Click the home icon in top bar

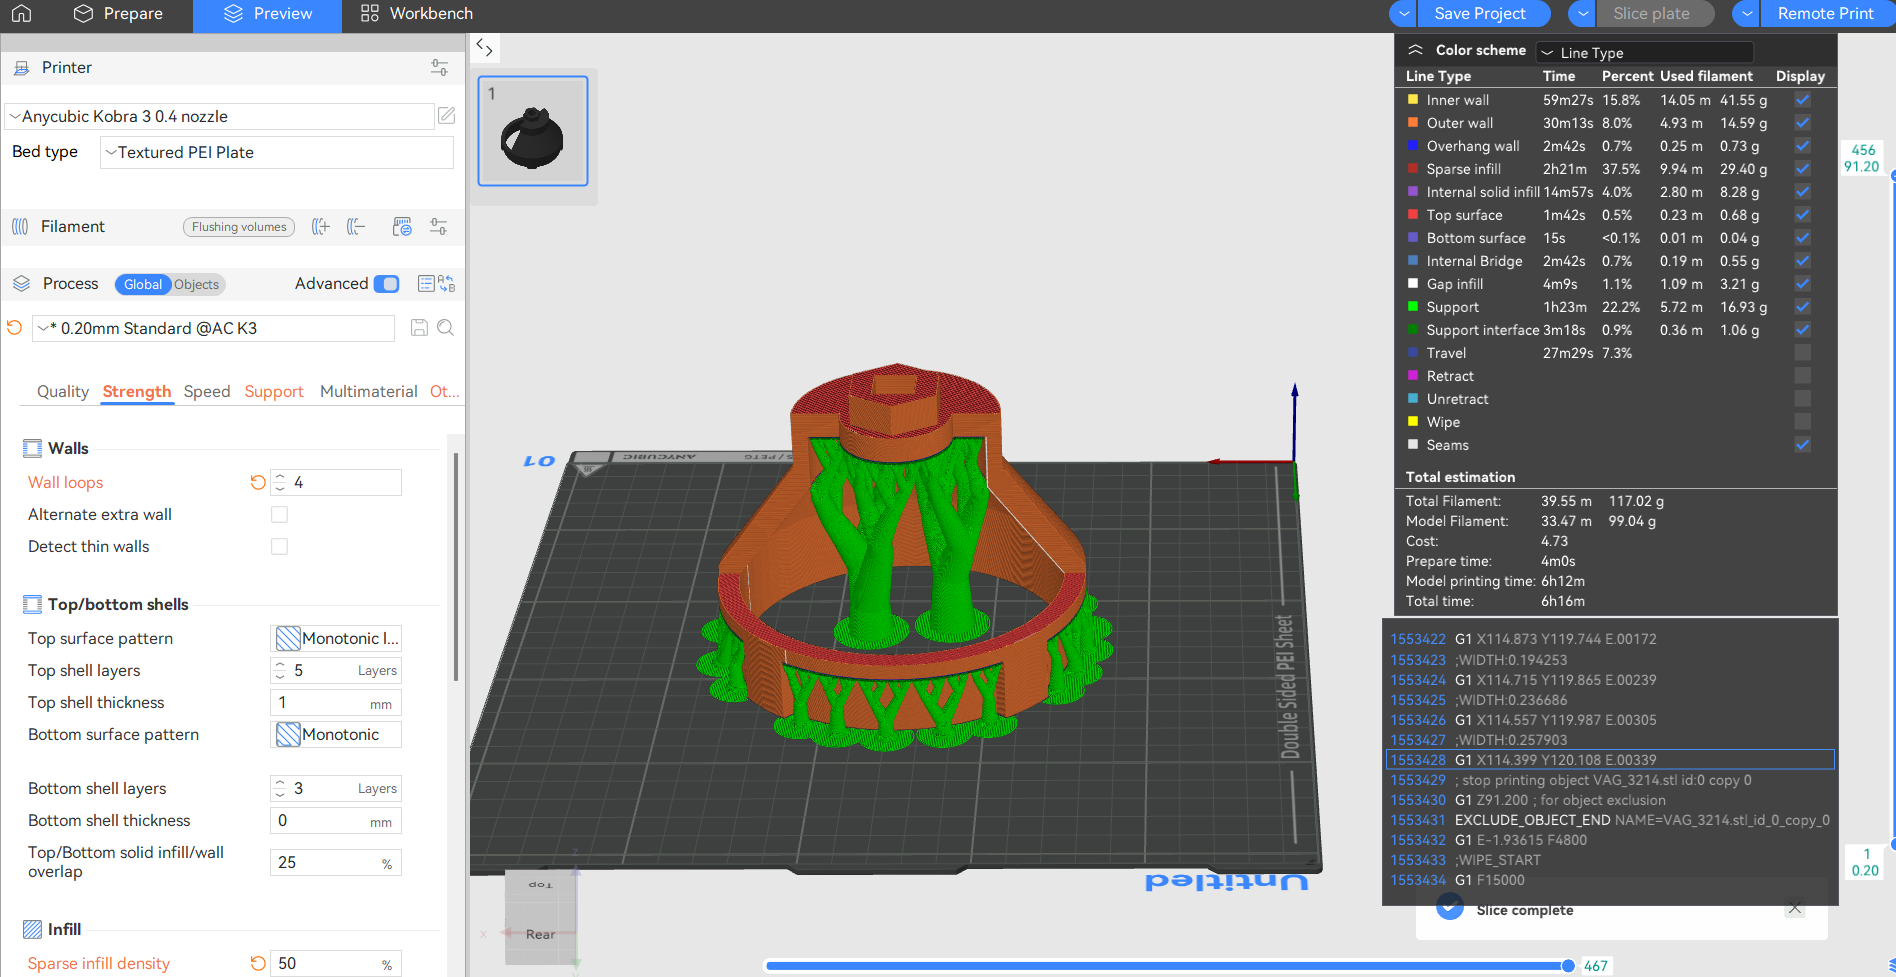coord(22,14)
